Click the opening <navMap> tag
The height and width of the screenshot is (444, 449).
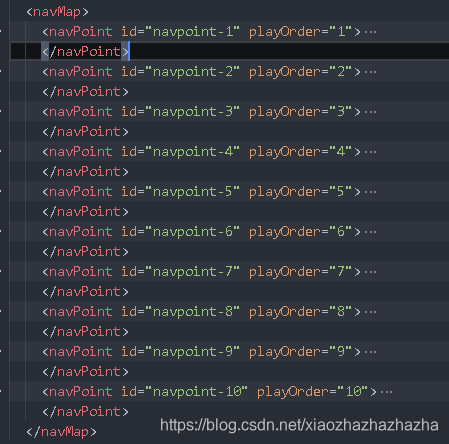click(58, 12)
